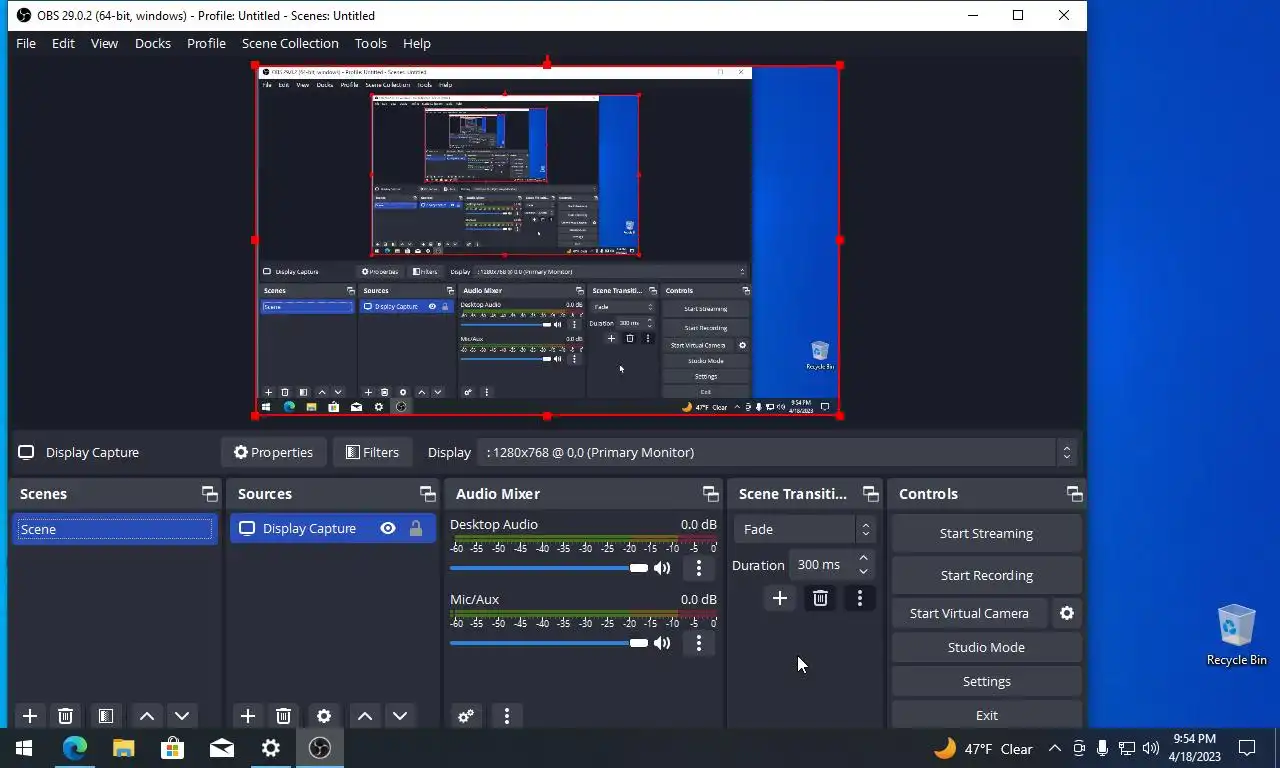Image resolution: width=1280 pixels, height=768 pixels.
Task: Open virtual camera settings gear
Action: click(1067, 613)
